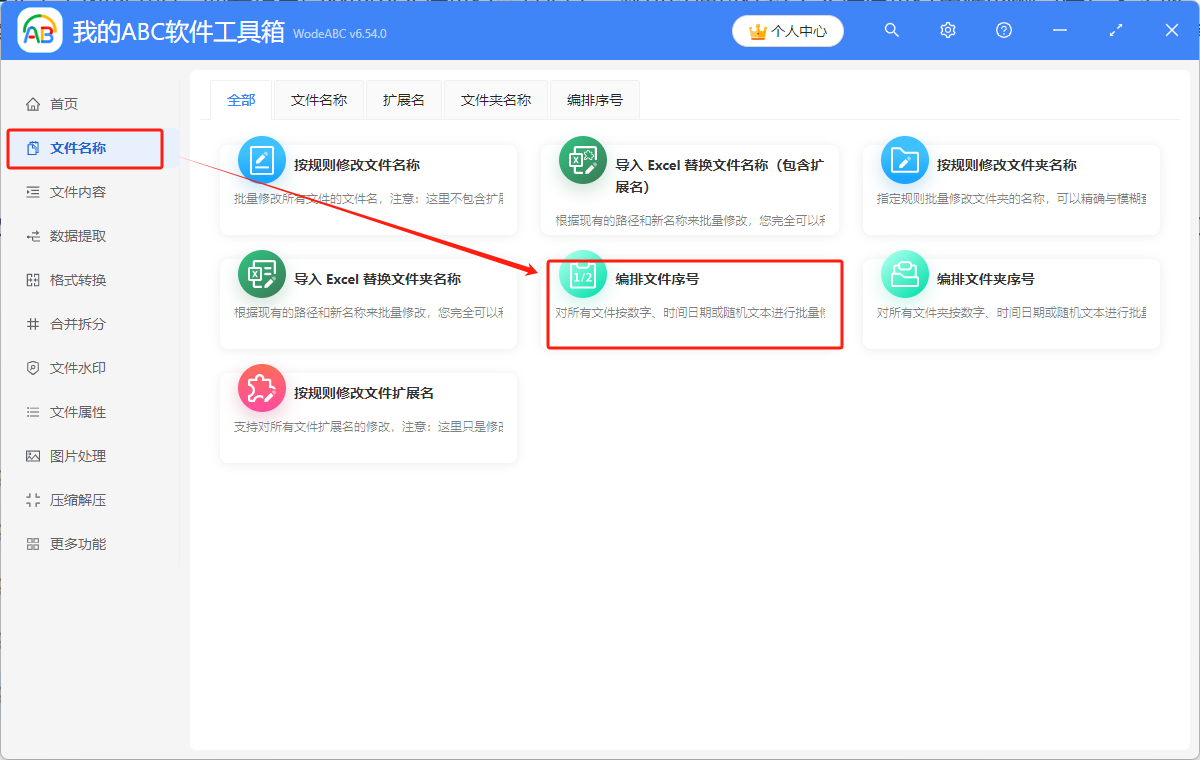Open the 文件夹名称 tab
Image resolution: width=1200 pixels, height=760 pixels.
pyautogui.click(x=496, y=100)
